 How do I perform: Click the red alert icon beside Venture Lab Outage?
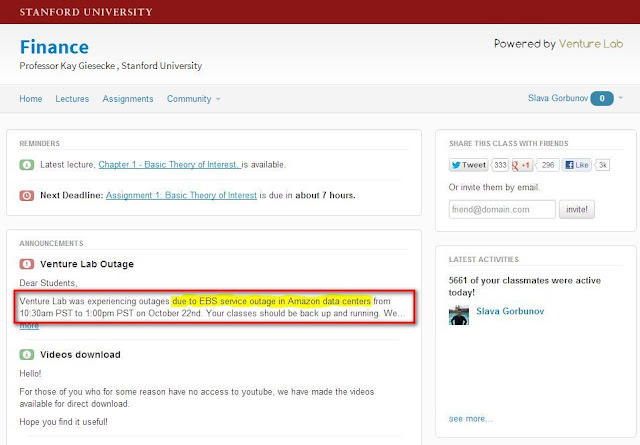pyautogui.click(x=27, y=264)
